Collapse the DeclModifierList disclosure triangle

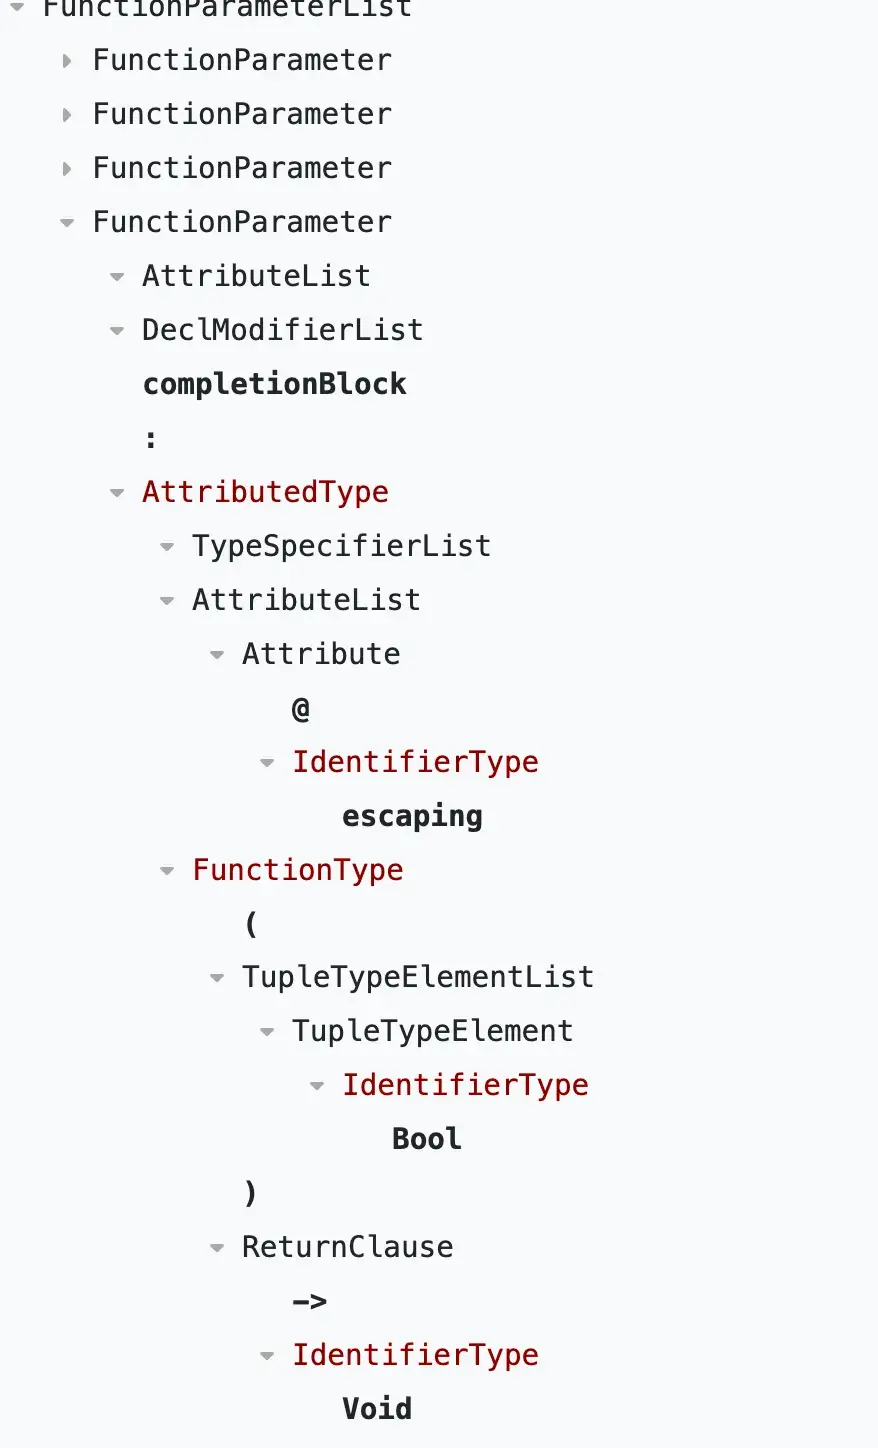(x=117, y=331)
